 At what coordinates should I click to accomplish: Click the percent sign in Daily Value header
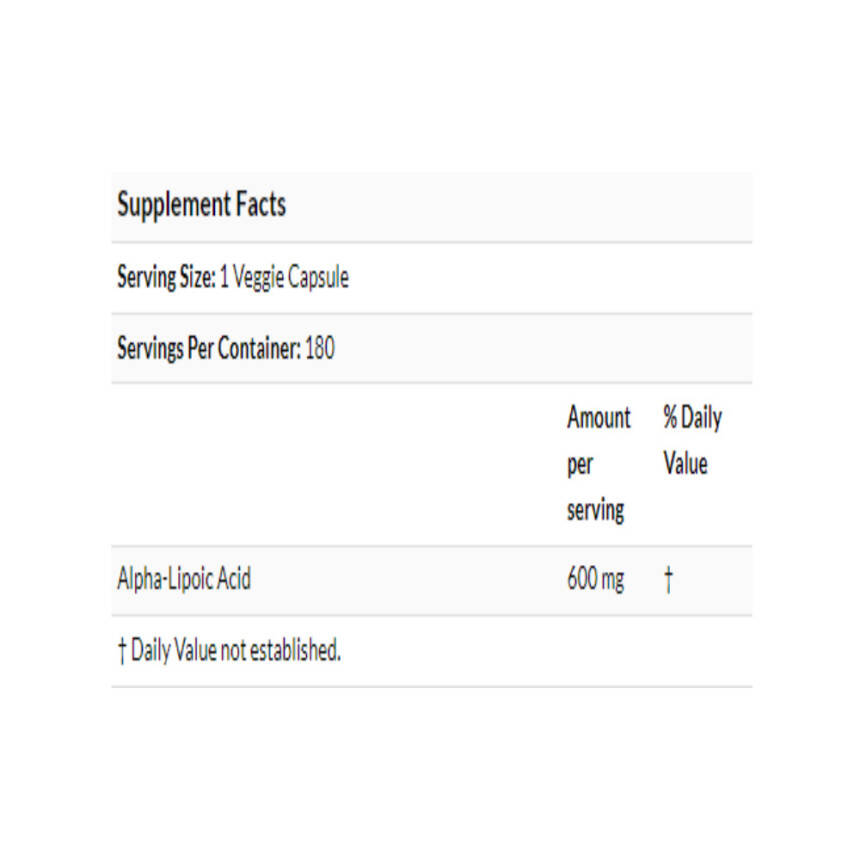pos(670,417)
